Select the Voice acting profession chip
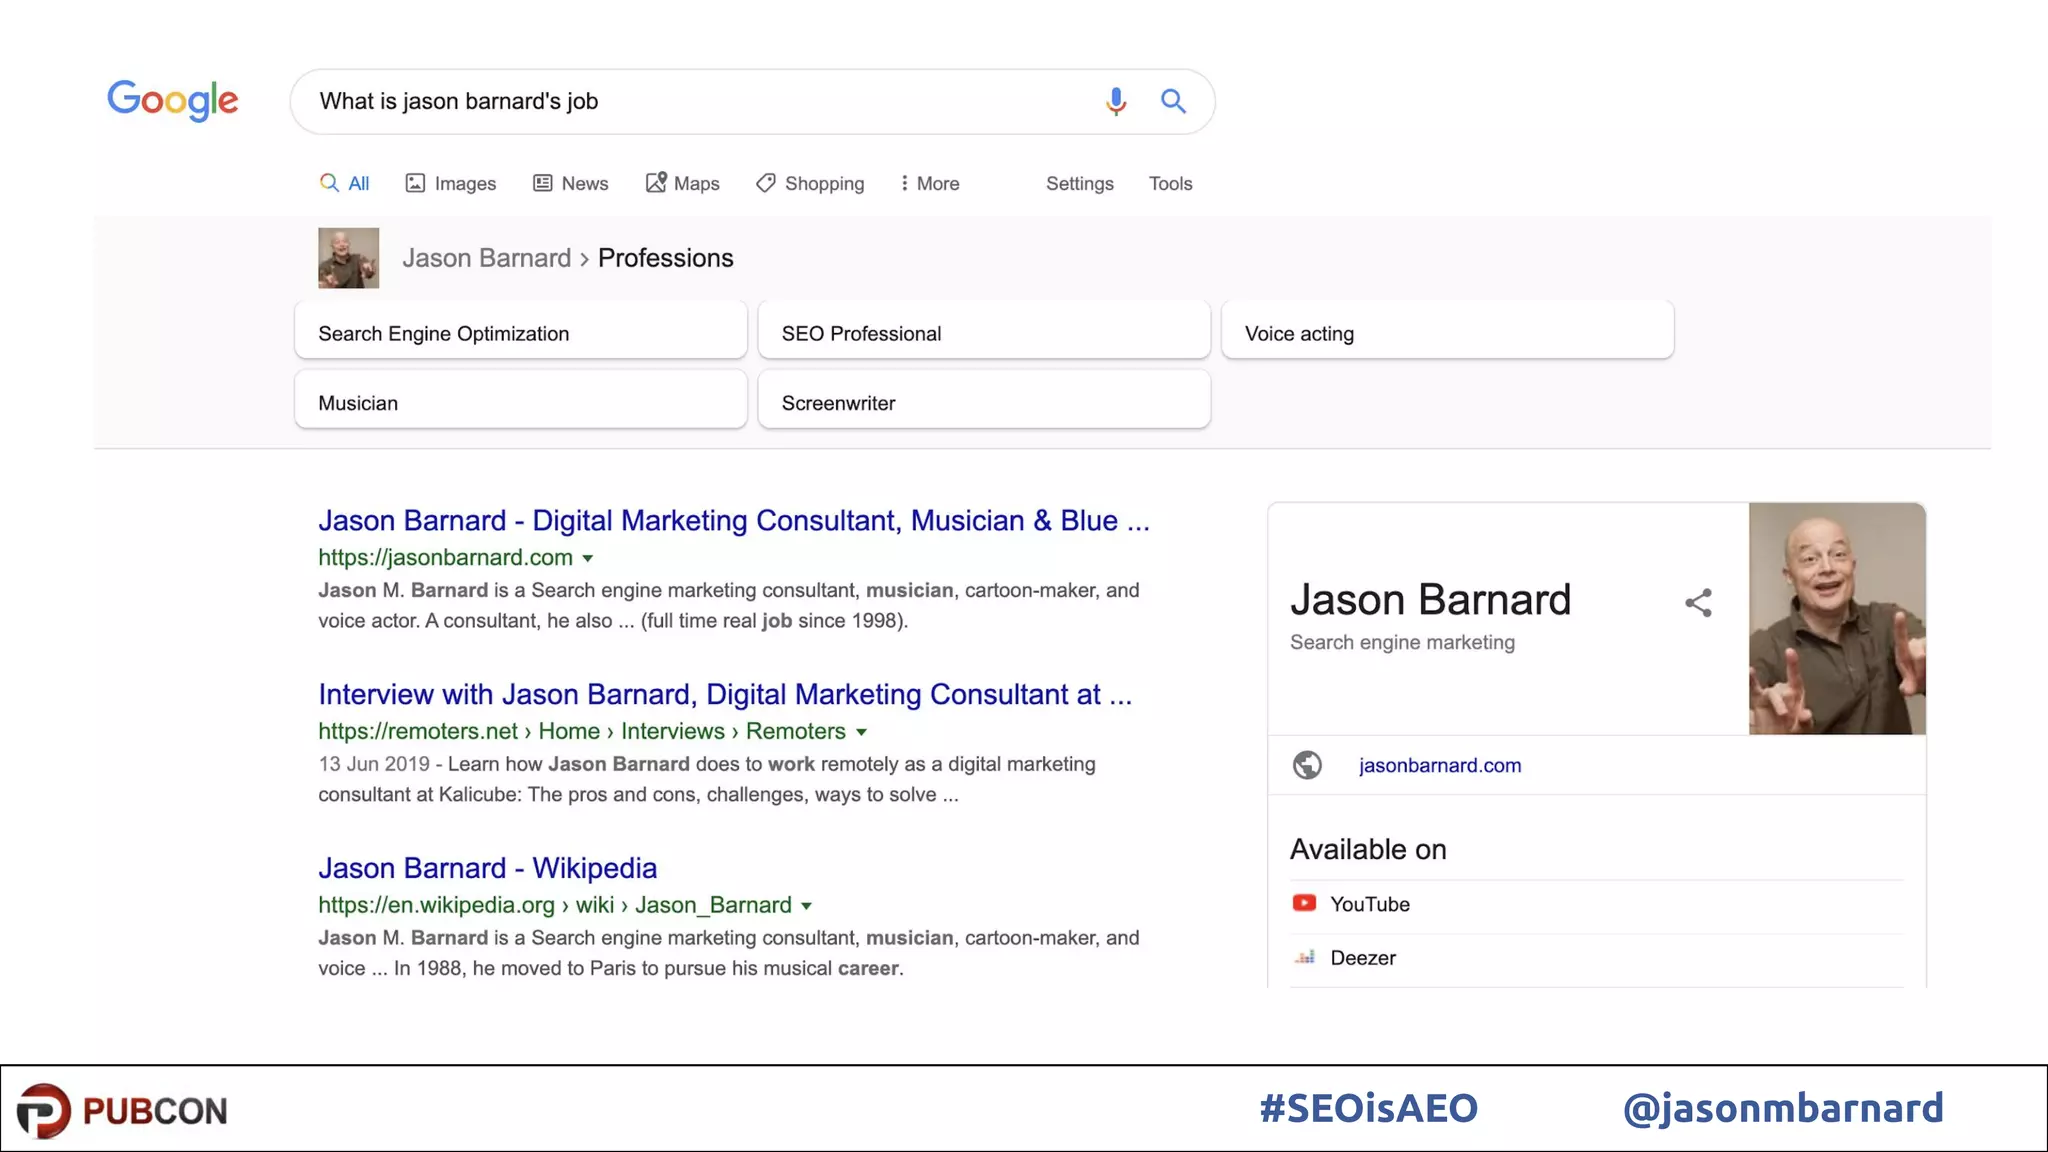This screenshot has height=1152, width=2048. pyautogui.click(x=1446, y=333)
